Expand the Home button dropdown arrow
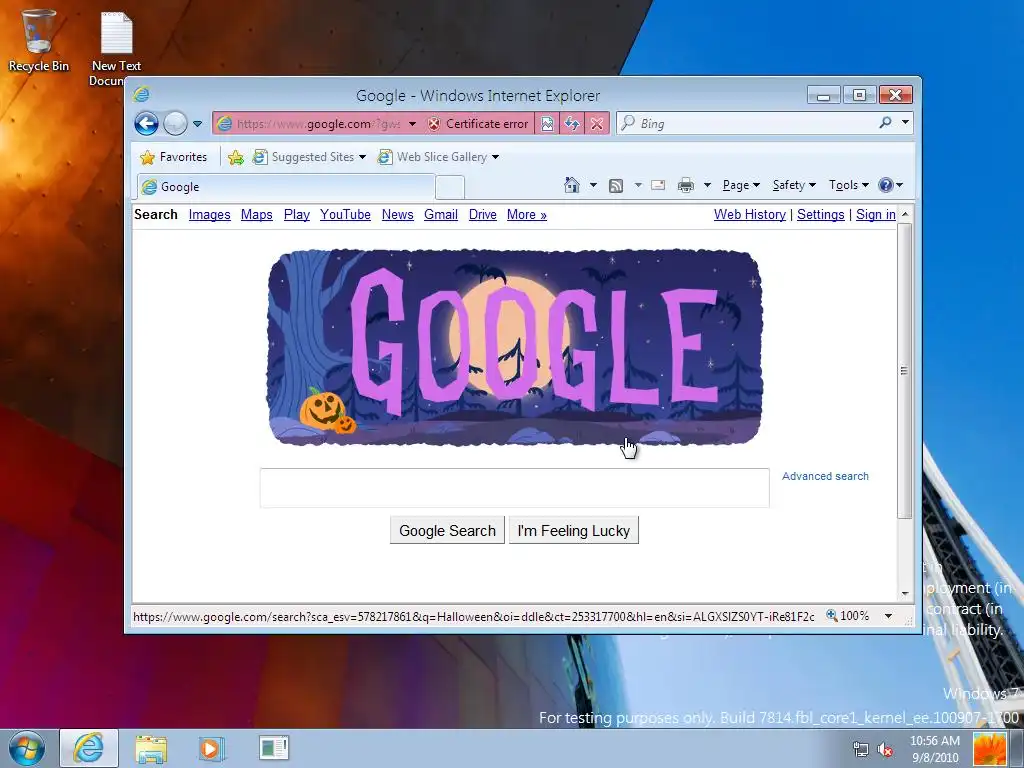Screen dimensions: 1024x768 point(593,185)
